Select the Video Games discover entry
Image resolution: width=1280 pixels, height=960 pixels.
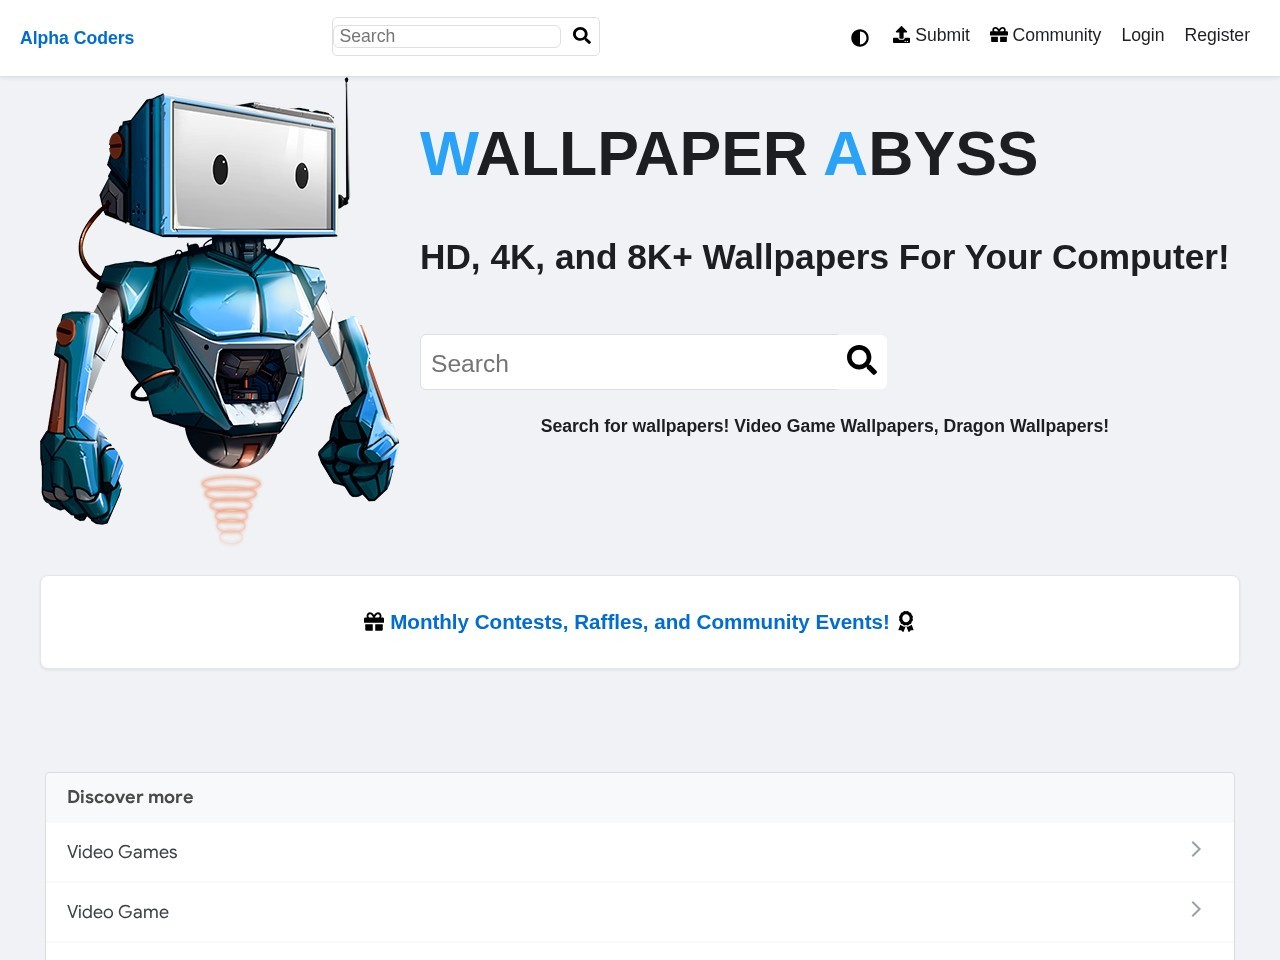[122, 851]
